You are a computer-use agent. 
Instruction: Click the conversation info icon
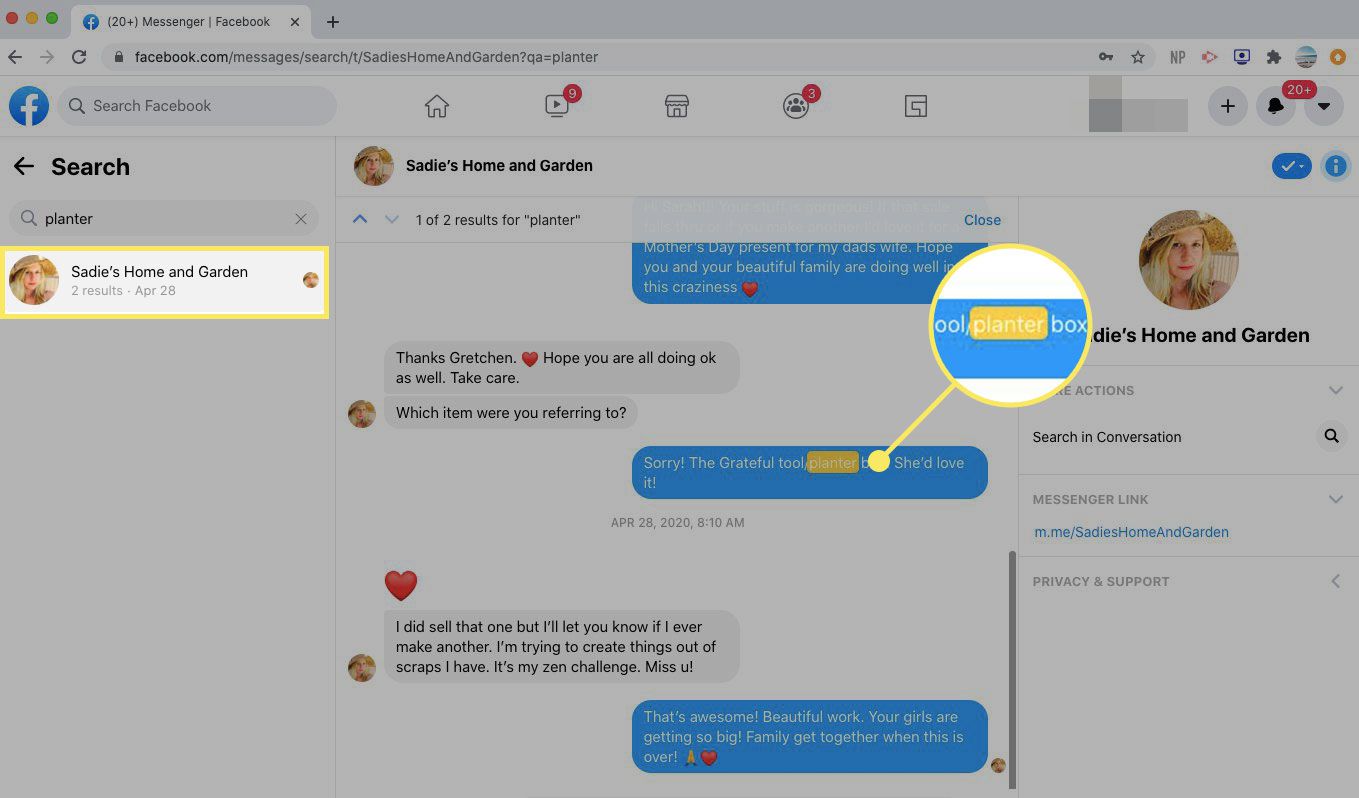1336,166
